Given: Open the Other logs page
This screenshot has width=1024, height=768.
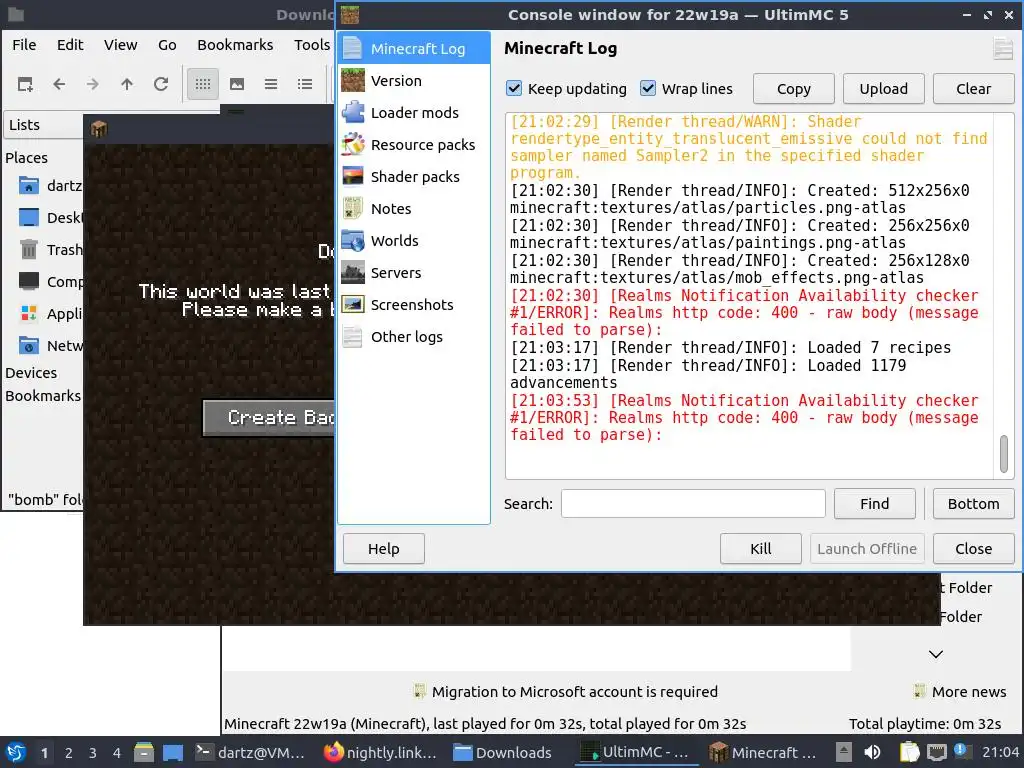Looking at the screenshot, I should click(x=413, y=337).
